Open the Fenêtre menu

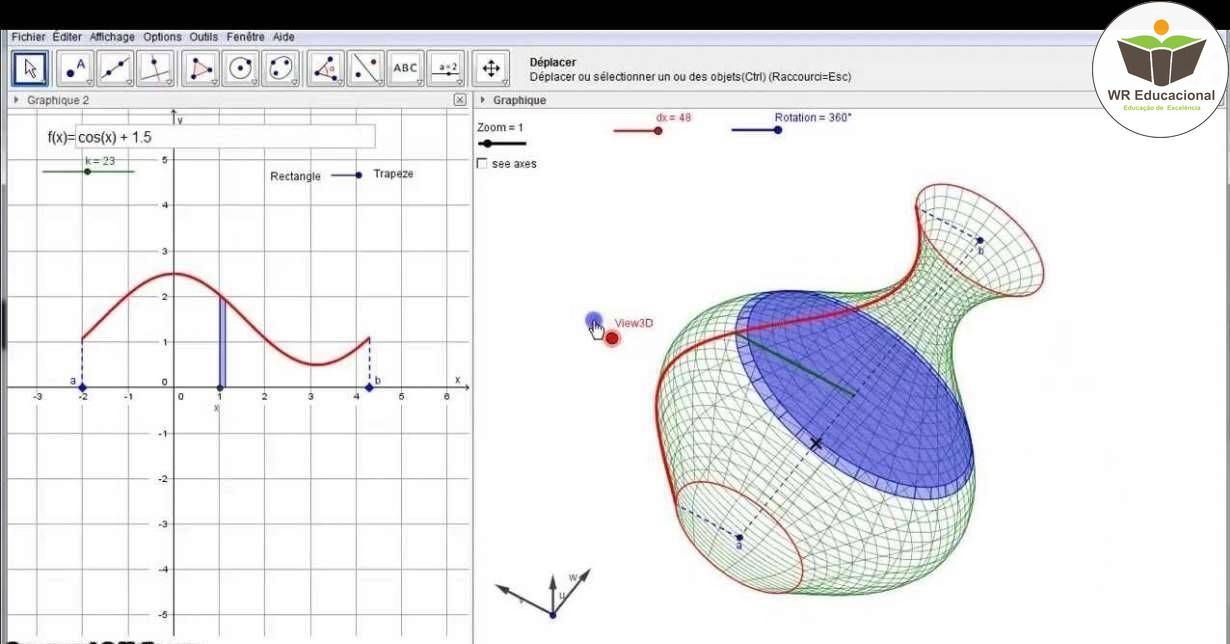pos(245,37)
